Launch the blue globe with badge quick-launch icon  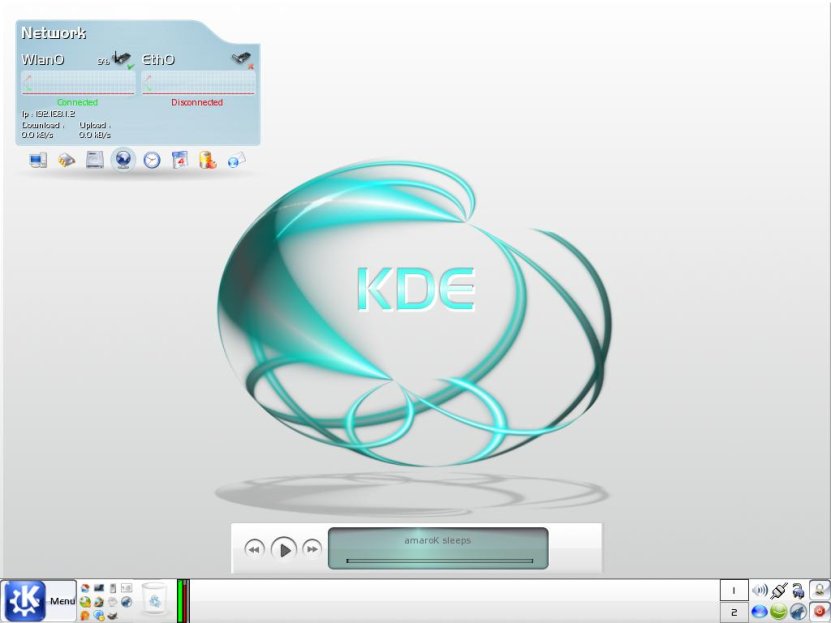point(99,616)
